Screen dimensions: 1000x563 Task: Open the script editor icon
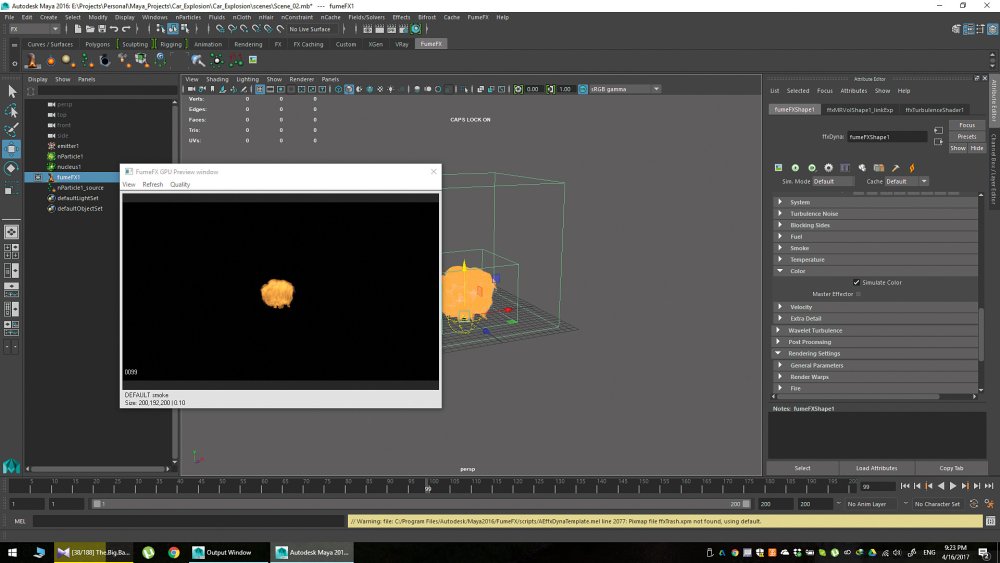click(x=990, y=521)
